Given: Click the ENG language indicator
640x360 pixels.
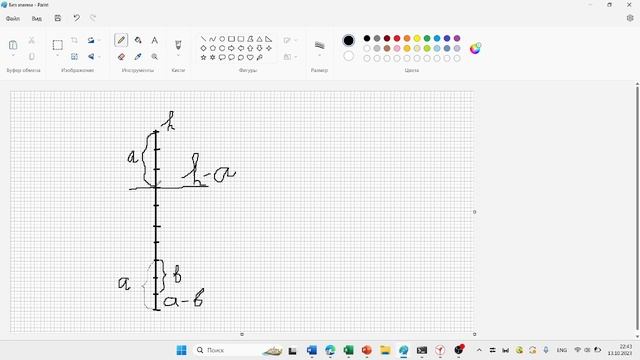Looking at the screenshot, I should (x=562, y=350).
